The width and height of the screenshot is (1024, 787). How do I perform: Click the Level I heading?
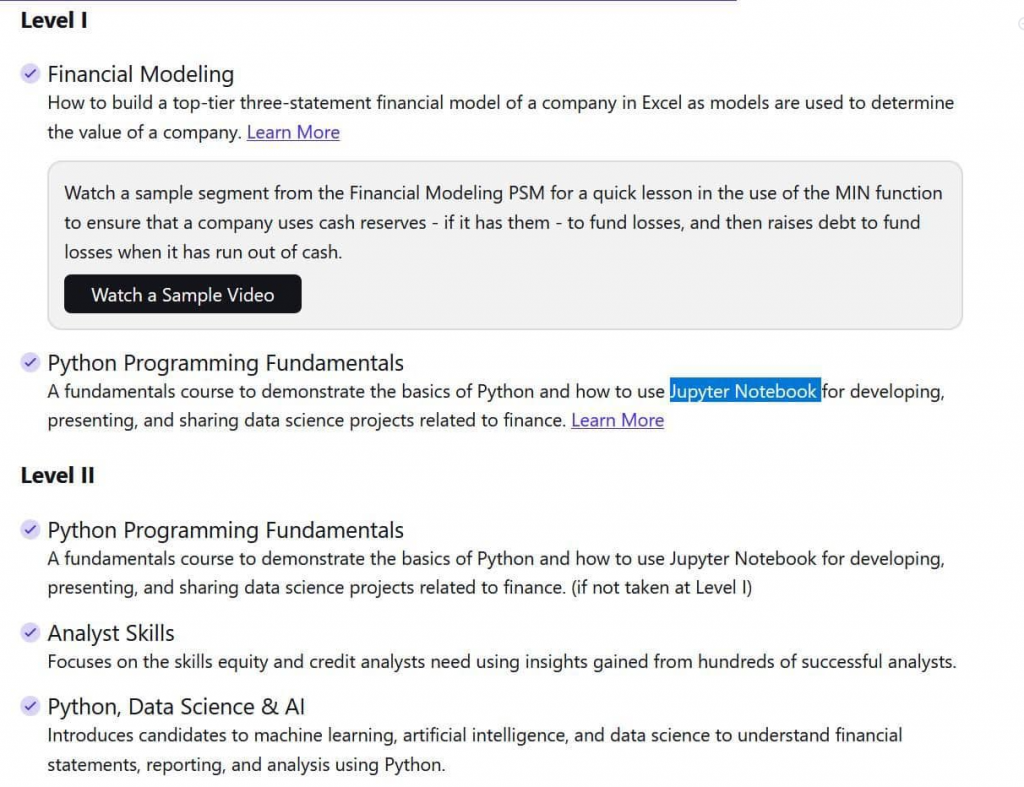(x=54, y=20)
